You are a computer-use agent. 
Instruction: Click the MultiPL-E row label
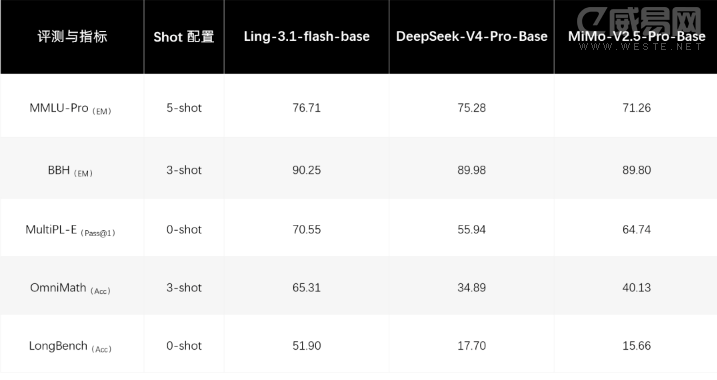click(x=70, y=230)
